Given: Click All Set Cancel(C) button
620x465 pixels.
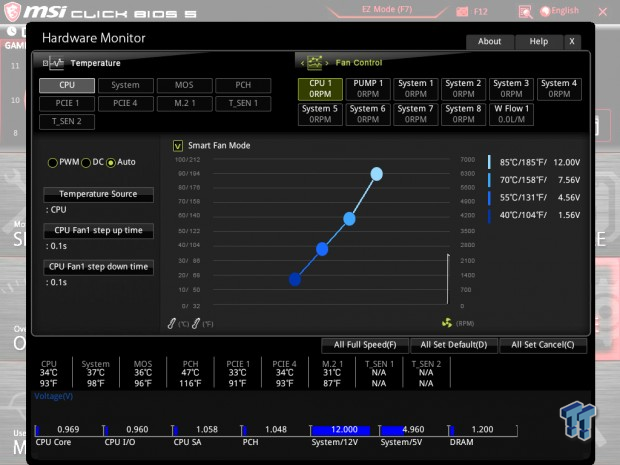Looking at the screenshot, I should pos(543,345).
